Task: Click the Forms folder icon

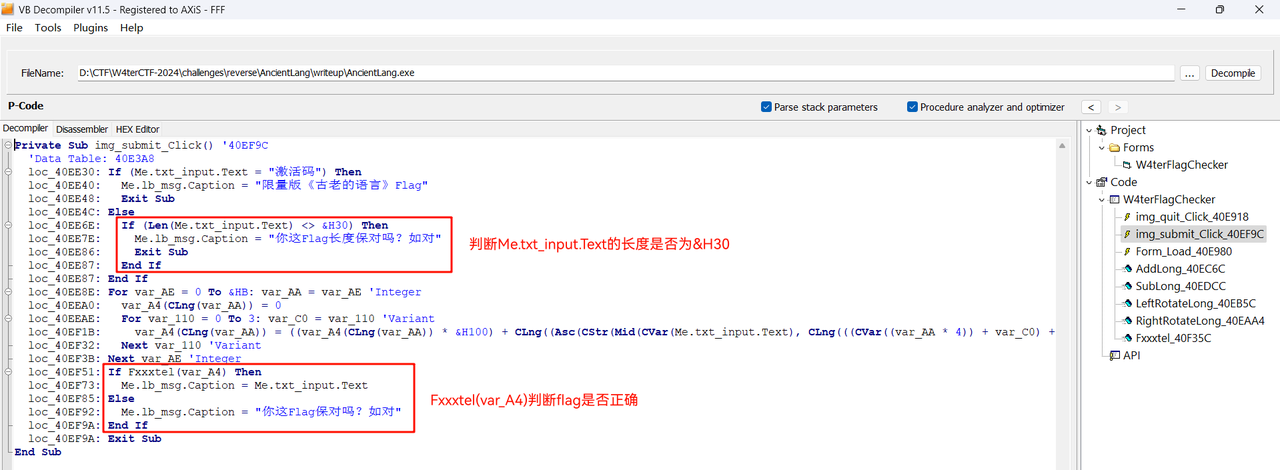Action: pyautogui.click(x=1114, y=148)
